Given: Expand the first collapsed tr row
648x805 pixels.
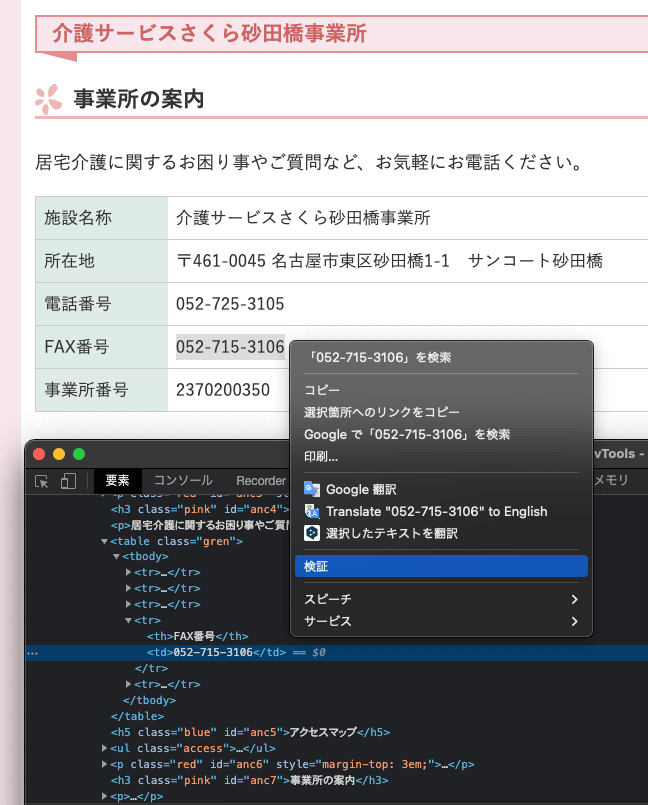Looking at the screenshot, I should (128, 572).
